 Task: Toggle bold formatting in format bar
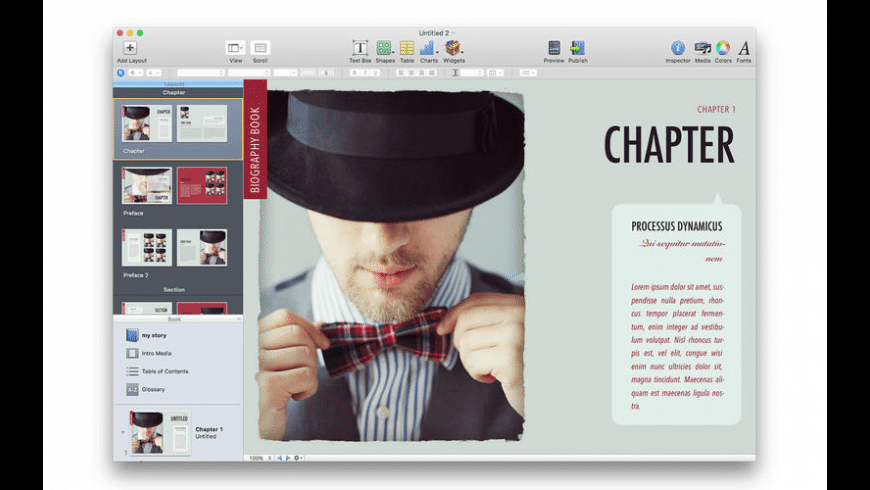355,73
